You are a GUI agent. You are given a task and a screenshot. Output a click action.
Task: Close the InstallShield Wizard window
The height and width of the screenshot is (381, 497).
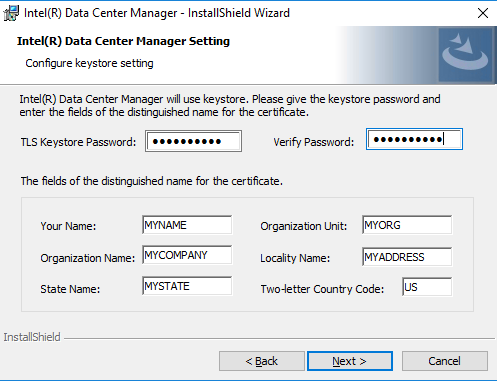click(x=483, y=13)
